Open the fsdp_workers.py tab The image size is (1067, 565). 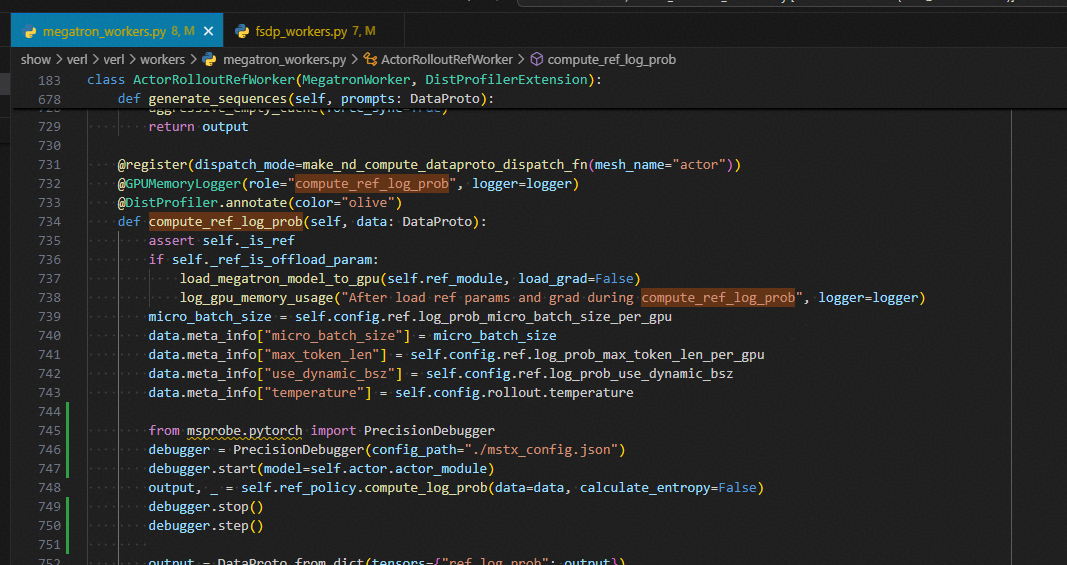313,31
